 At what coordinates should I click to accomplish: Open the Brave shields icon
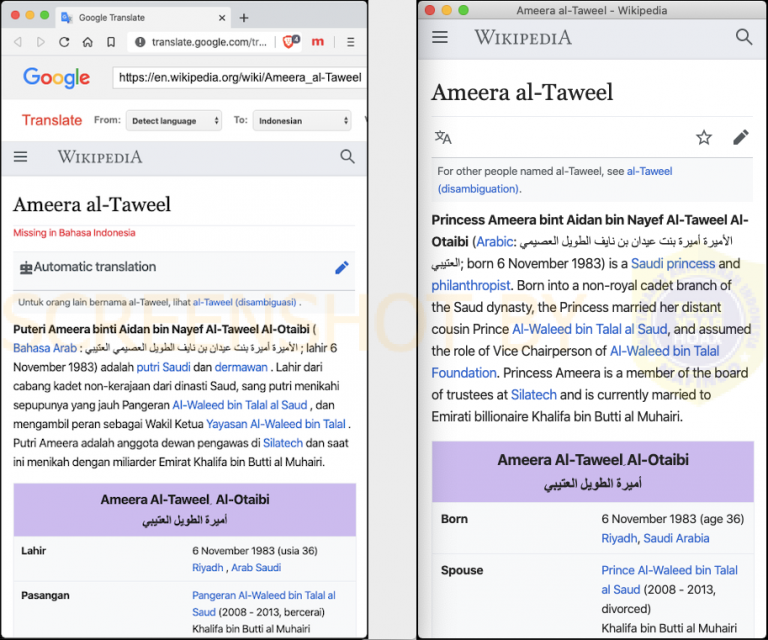click(290, 42)
